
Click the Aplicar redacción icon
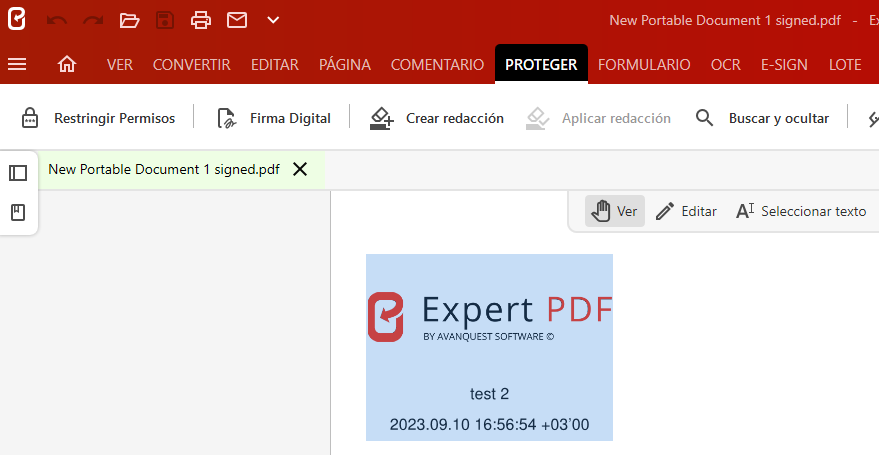pyautogui.click(x=538, y=118)
